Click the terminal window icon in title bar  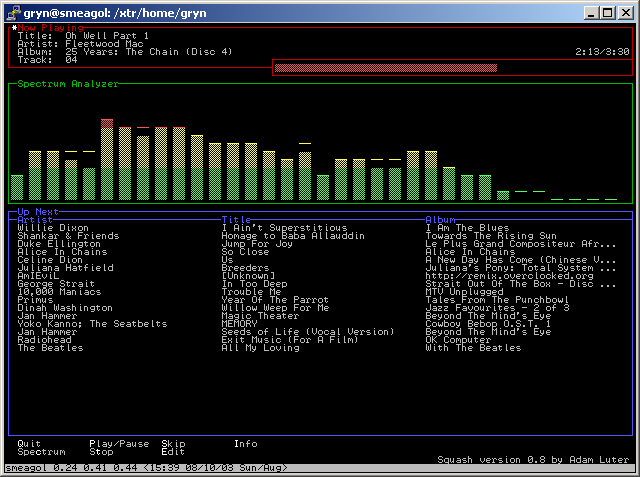[x=11, y=11]
